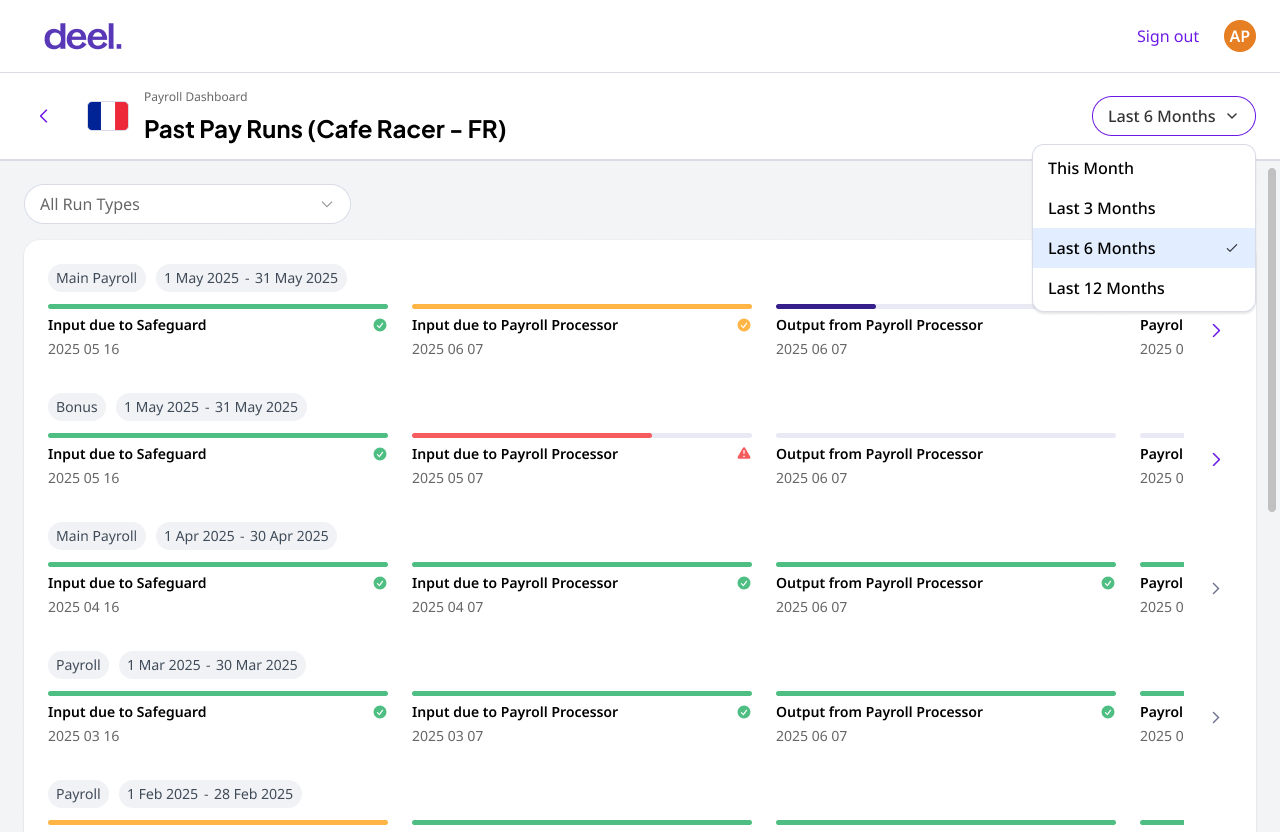1280x832 pixels.
Task: Click green check on April Input due to Safeguard
Action: [380, 583]
